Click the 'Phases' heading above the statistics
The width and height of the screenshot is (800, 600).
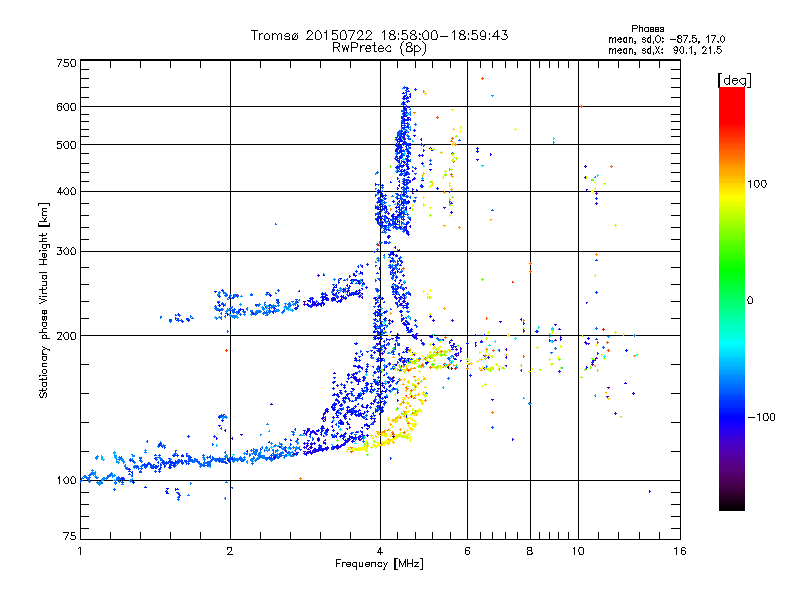(x=647, y=29)
